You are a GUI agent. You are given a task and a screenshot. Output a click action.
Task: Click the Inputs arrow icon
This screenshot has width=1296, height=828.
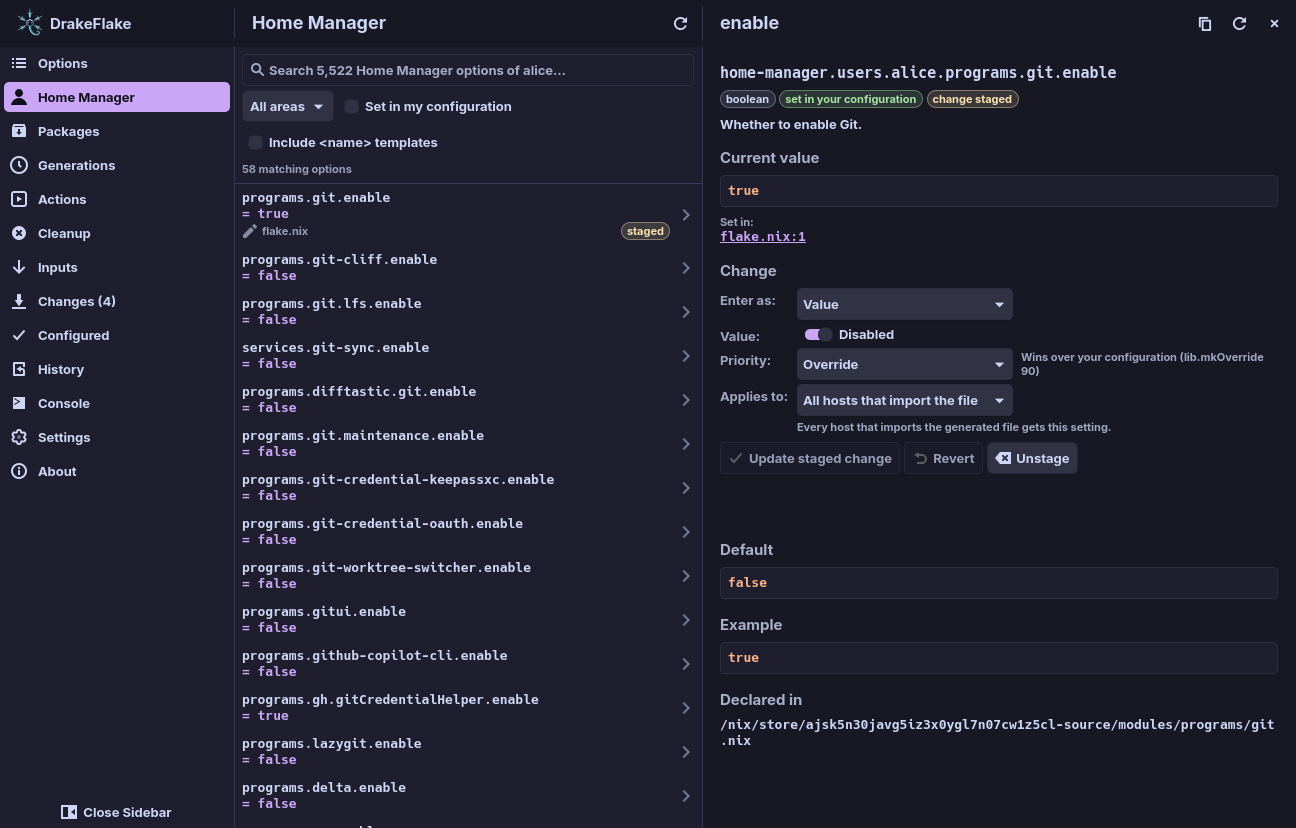(19, 267)
